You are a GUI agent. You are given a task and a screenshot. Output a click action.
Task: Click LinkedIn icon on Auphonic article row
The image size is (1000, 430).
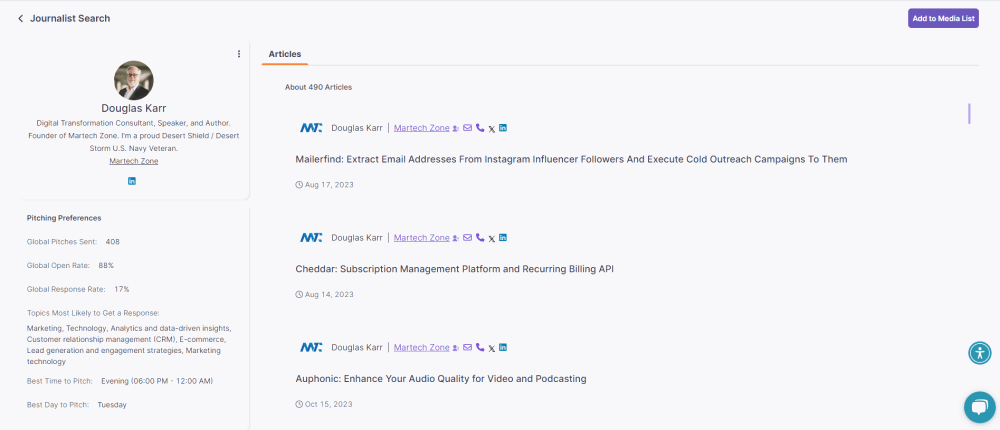coord(503,348)
